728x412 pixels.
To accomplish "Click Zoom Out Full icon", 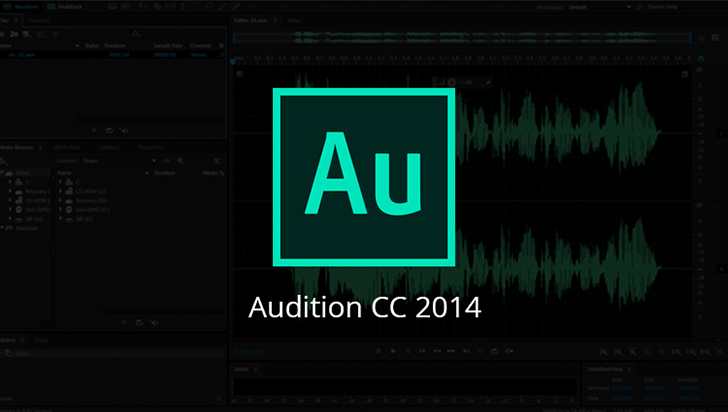I will pos(662,352).
